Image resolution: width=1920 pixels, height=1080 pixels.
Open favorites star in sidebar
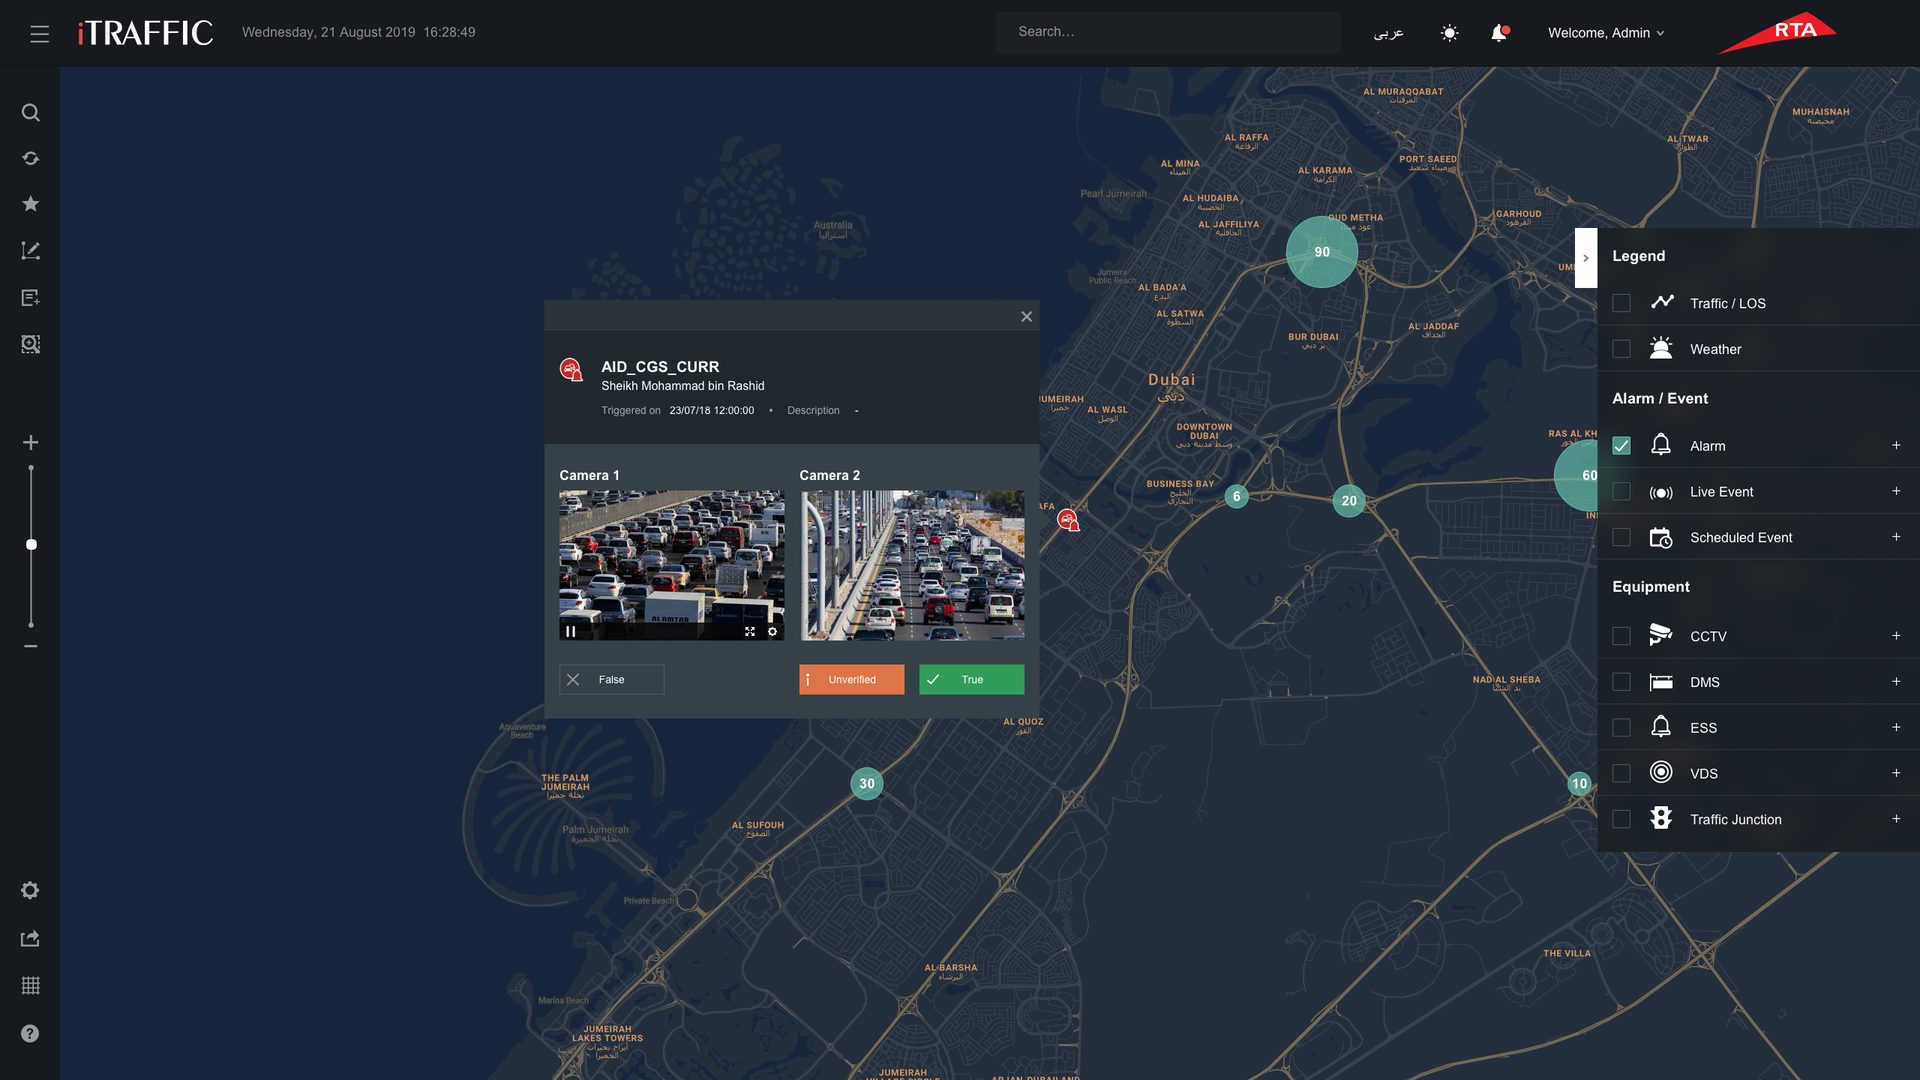coord(31,204)
